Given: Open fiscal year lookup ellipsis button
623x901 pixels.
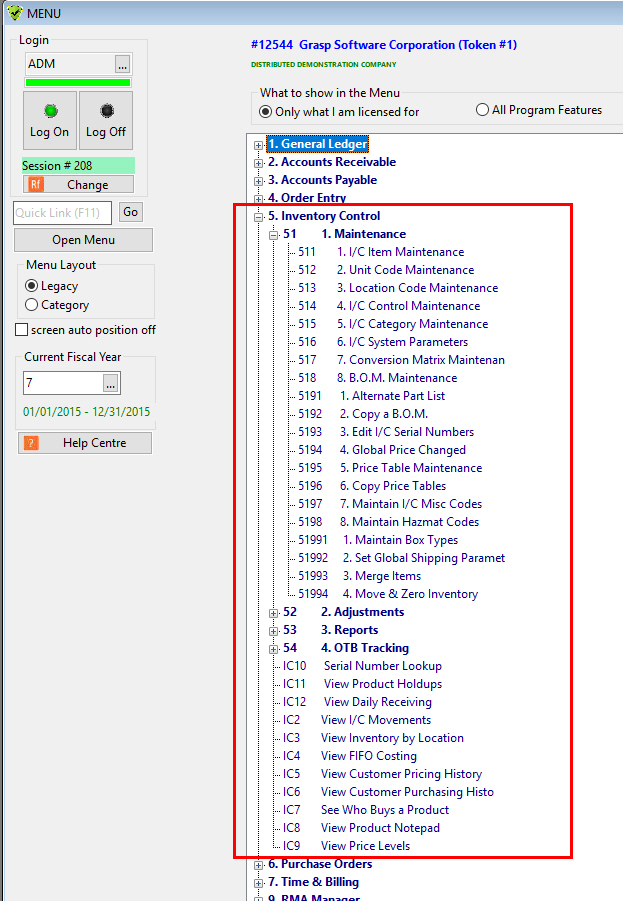Looking at the screenshot, I should (x=111, y=383).
